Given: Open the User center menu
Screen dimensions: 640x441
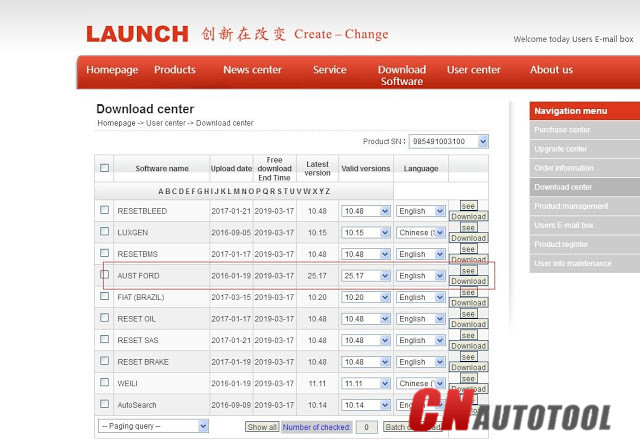Looking at the screenshot, I should pos(473,70).
